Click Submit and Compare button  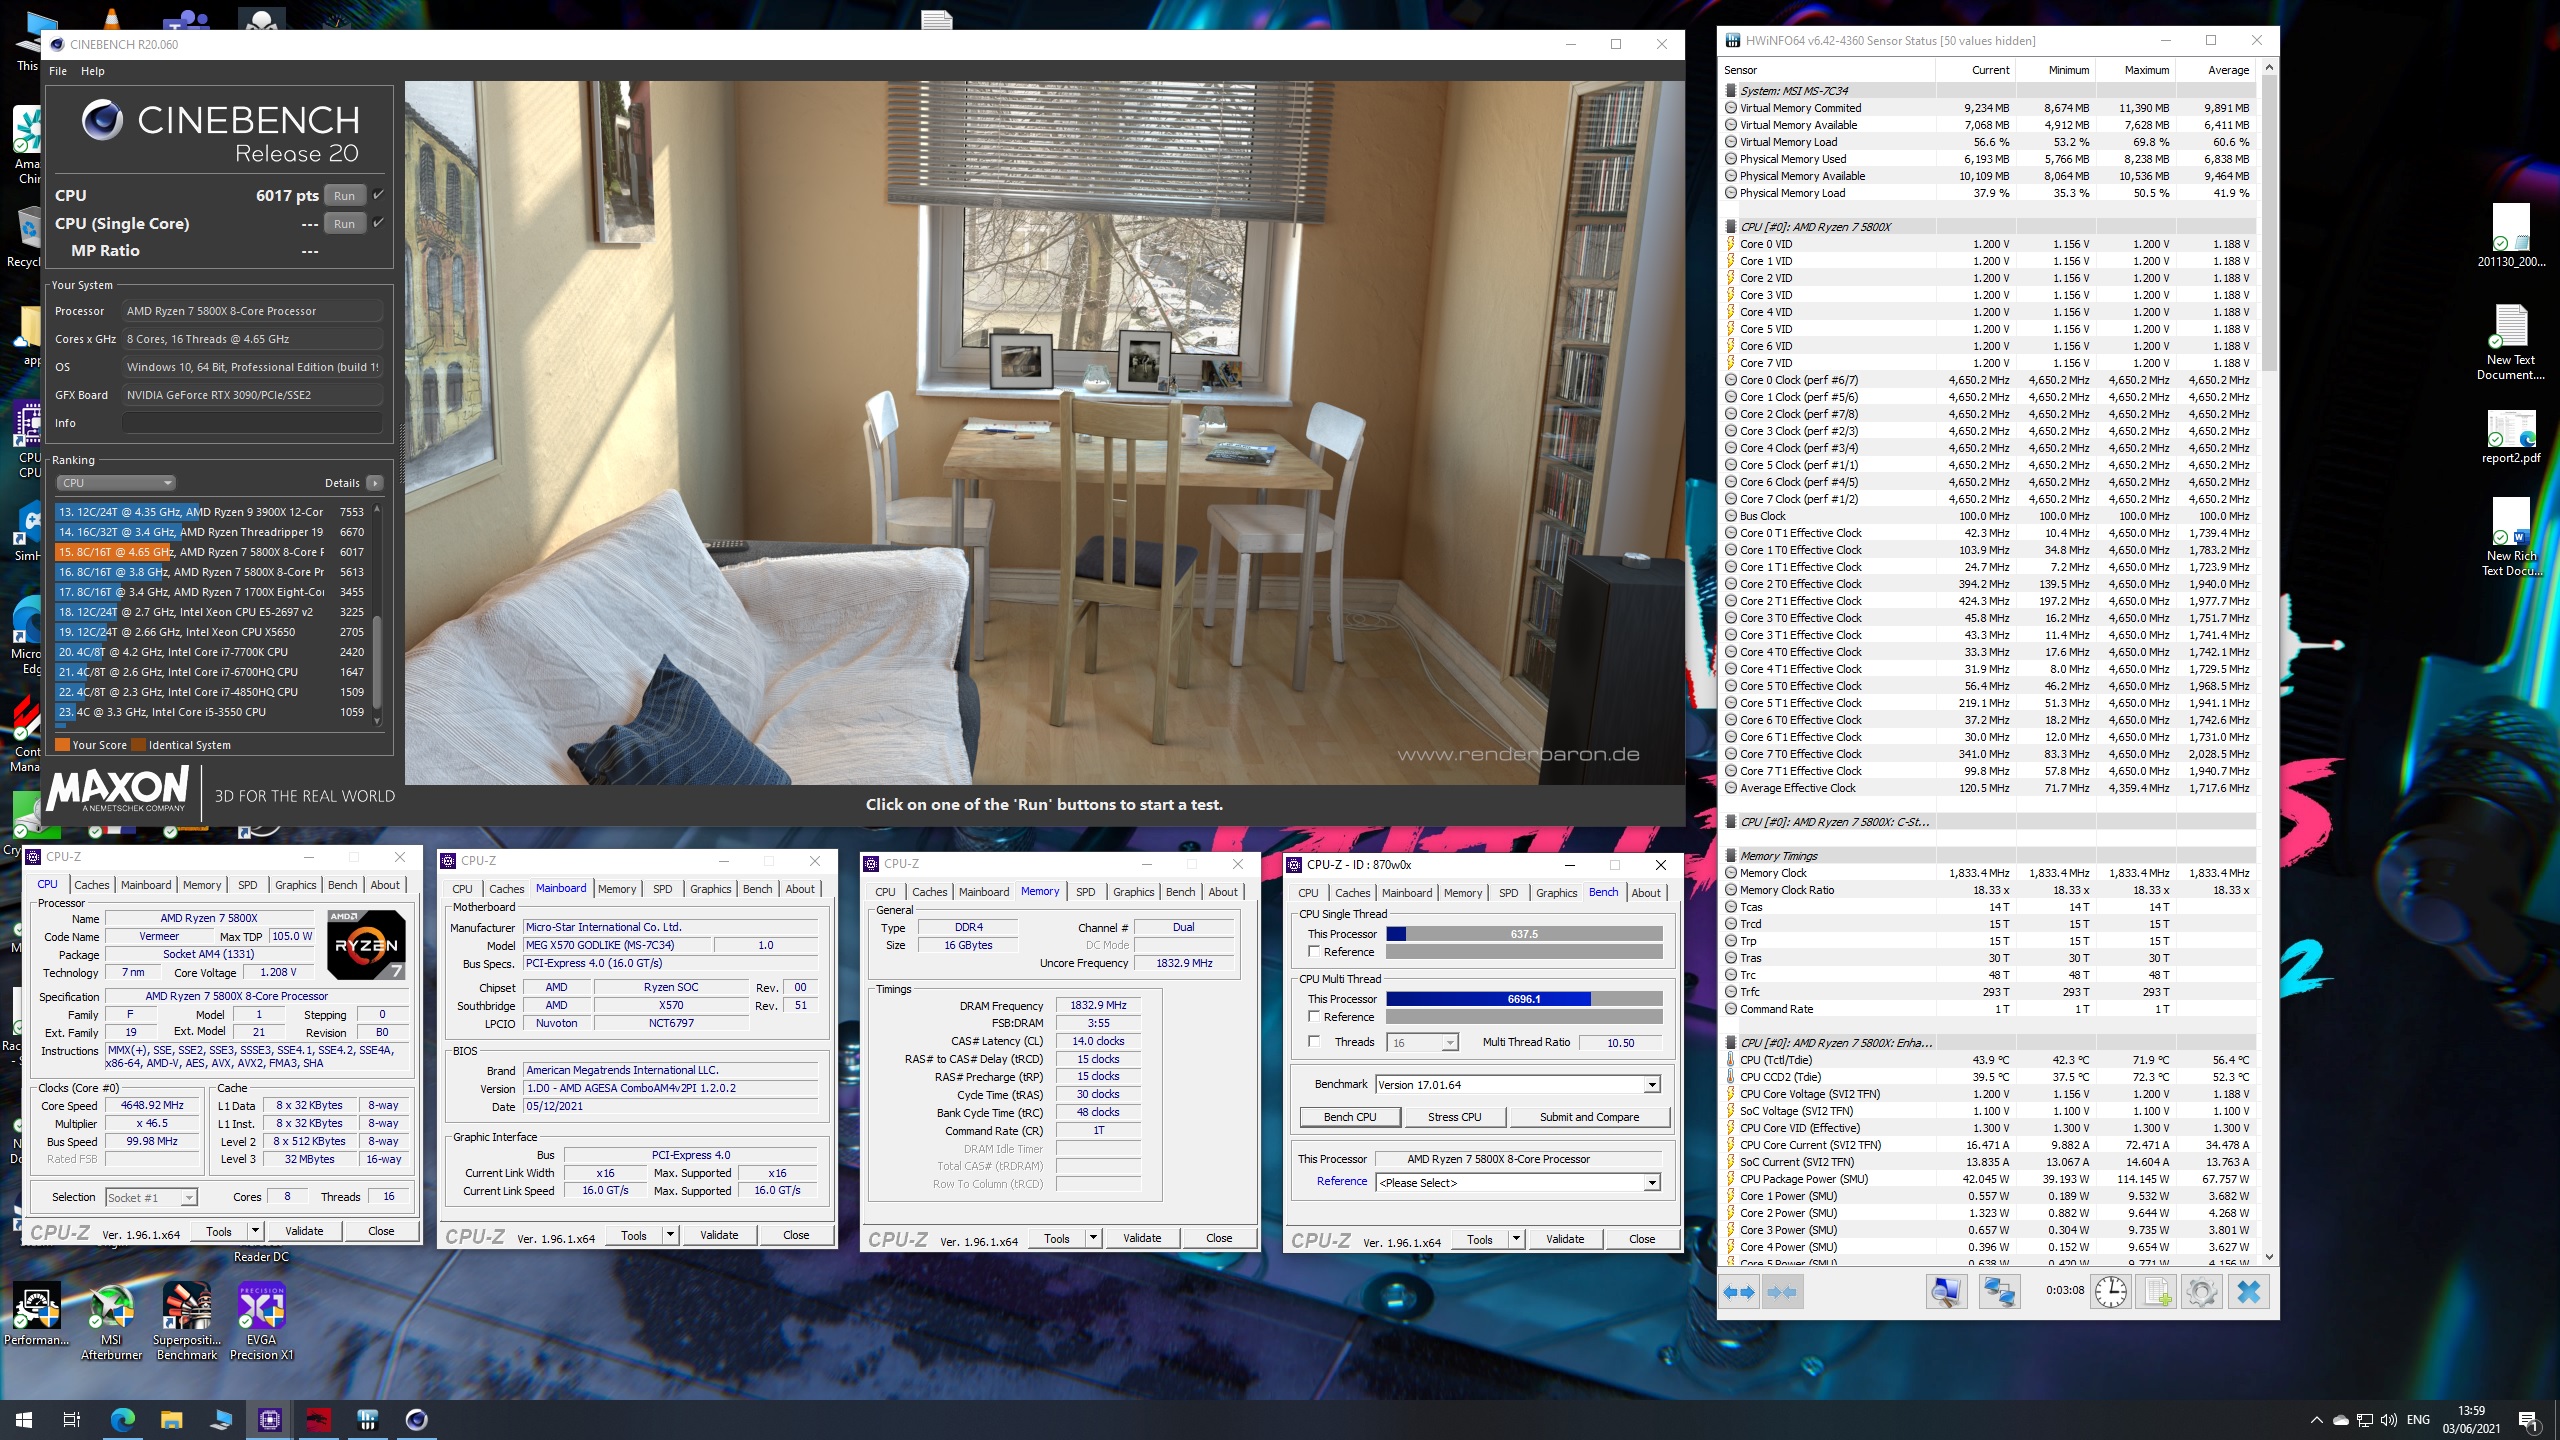point(1588,1117)
